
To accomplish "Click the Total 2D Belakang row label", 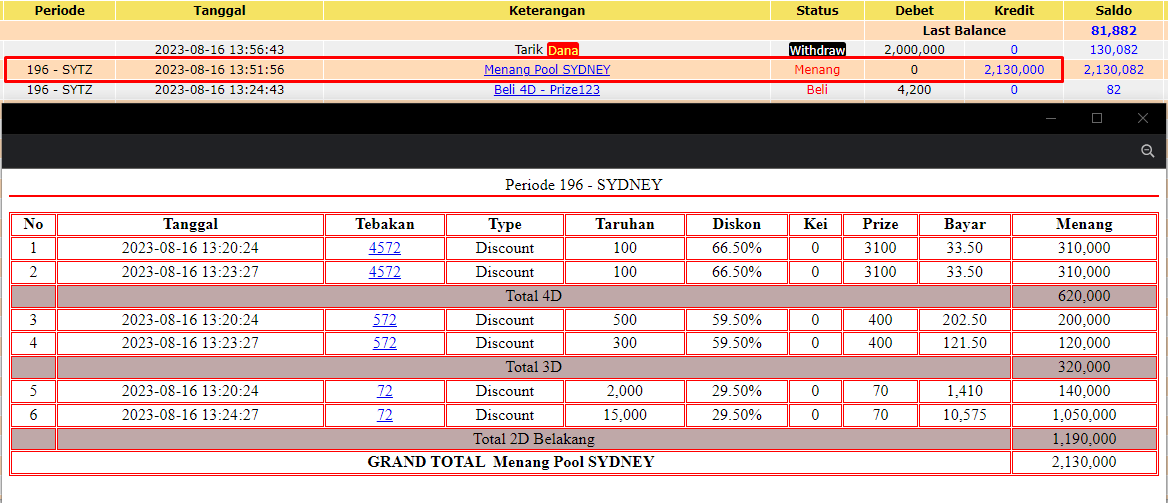I will 533,439.
